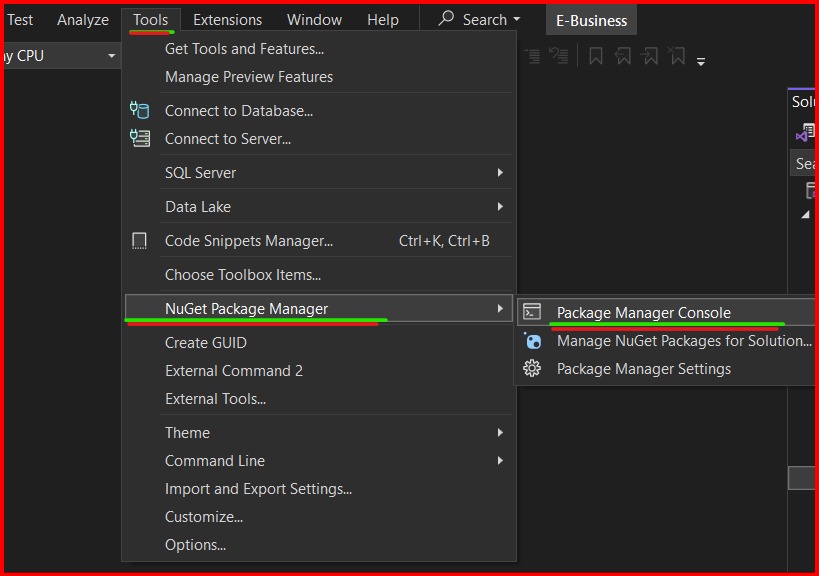Image resolution: width=819 pixels, height=576 pixels.
Task: Go to previous bookmark toolbar icon
Action: pyautogui.click(x=622, y=57)
